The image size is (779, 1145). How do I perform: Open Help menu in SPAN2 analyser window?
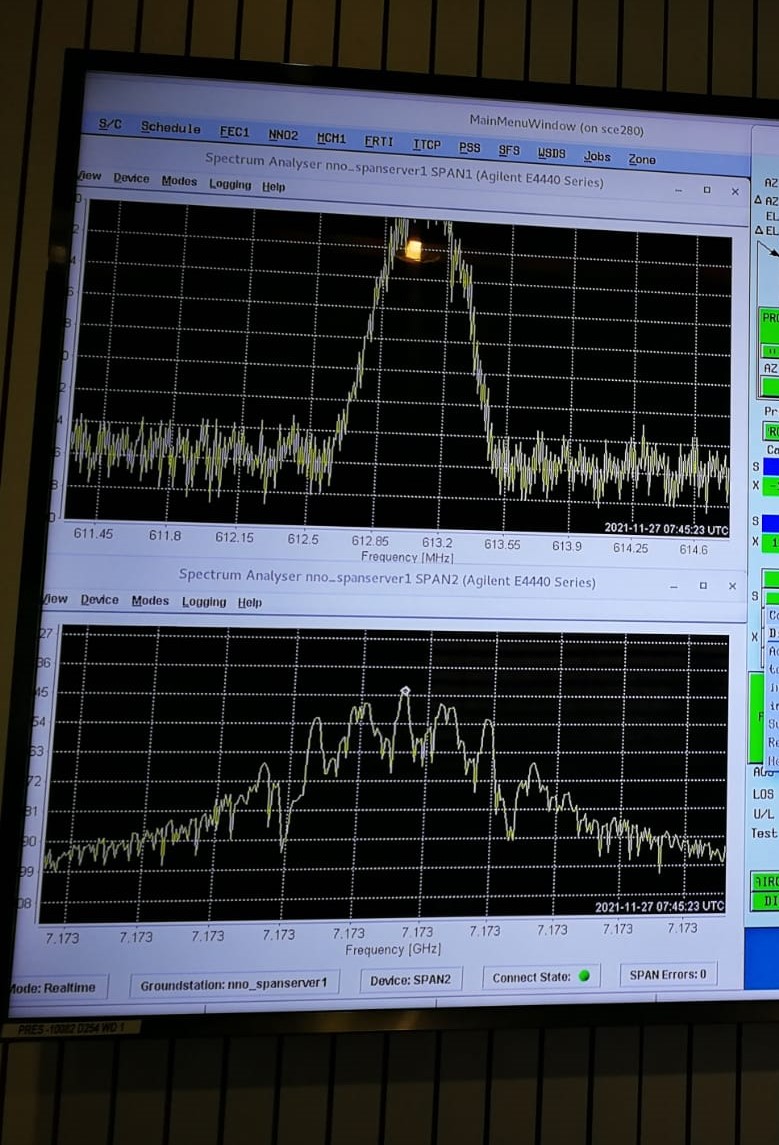(x=250, y=602)
